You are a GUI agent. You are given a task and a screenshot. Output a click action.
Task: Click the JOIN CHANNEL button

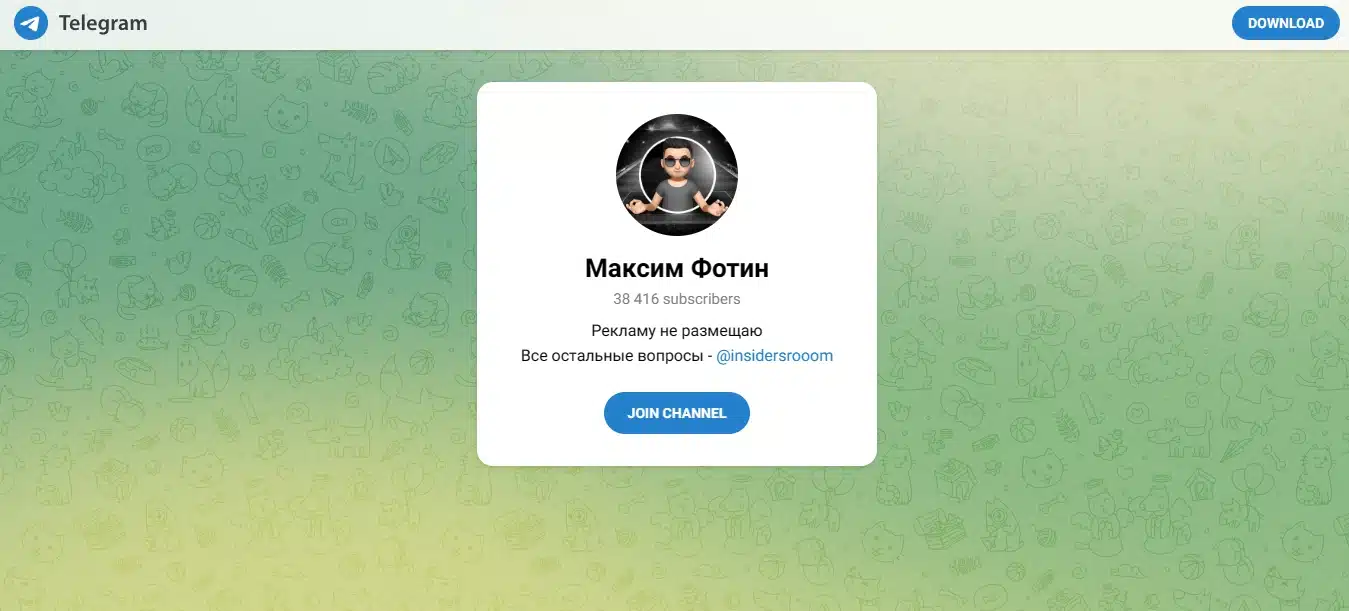pos(677,413)
